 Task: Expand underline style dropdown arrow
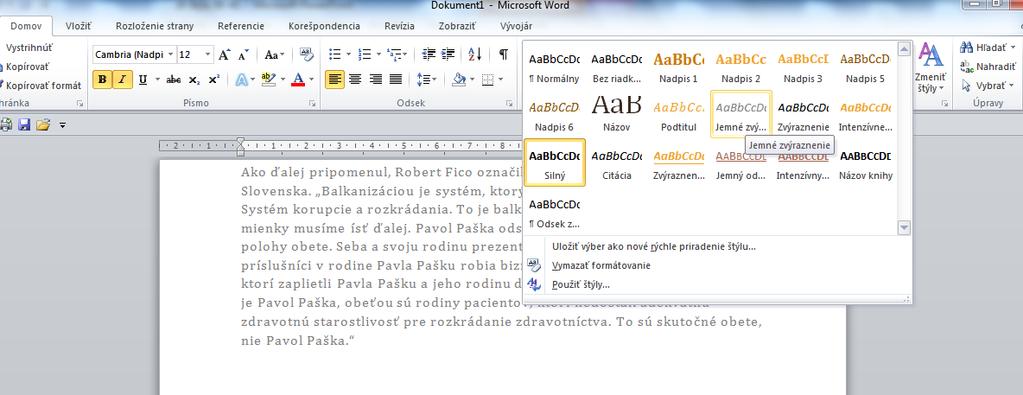[x=157, y=80]
